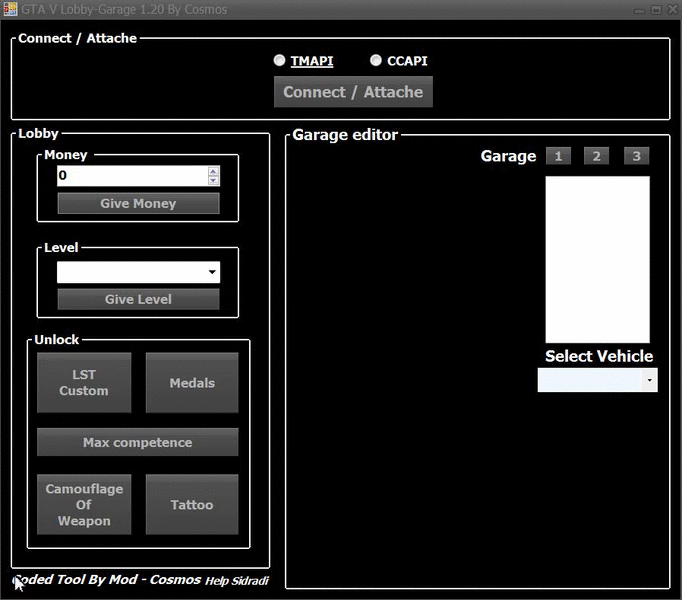The height and width of the screenshot is (600, 682).
Task: Switch to Garage 2
Action: [596, 156]
